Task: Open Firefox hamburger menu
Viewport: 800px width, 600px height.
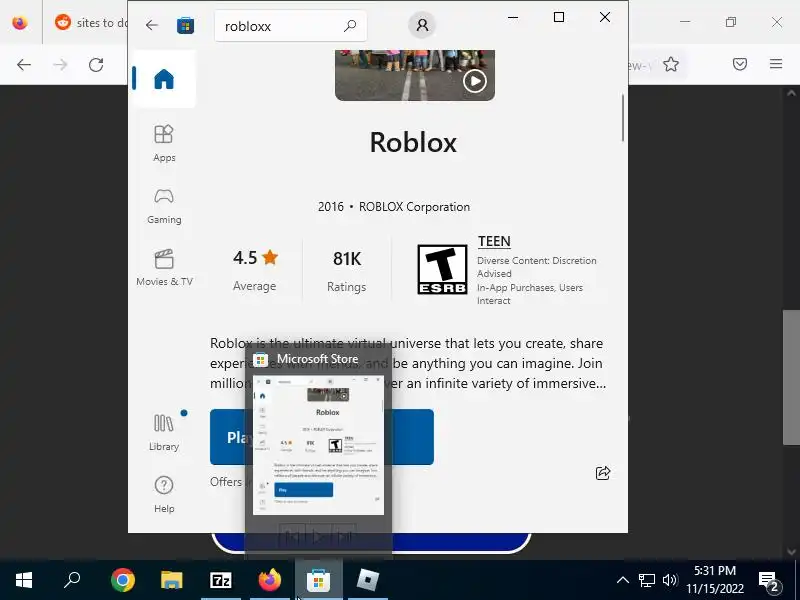Action: click(776, 64)
